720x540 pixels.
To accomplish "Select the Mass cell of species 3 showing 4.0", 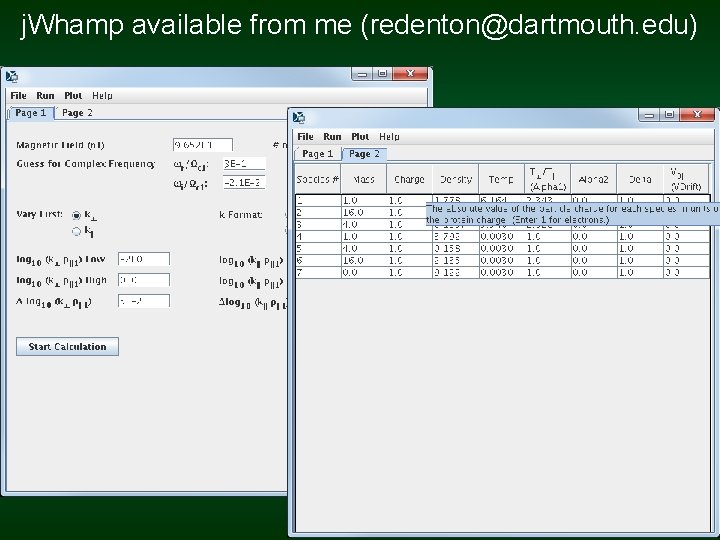I will (x=364, y=225).
